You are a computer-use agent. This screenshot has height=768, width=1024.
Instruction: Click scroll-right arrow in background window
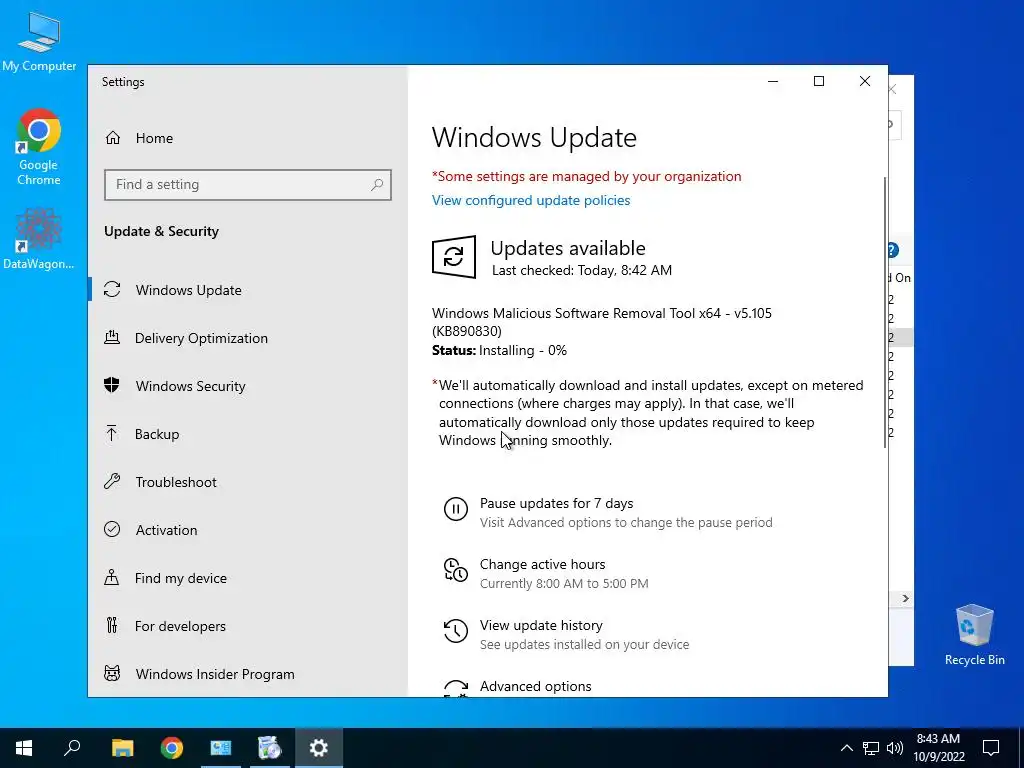coord(905,599)
